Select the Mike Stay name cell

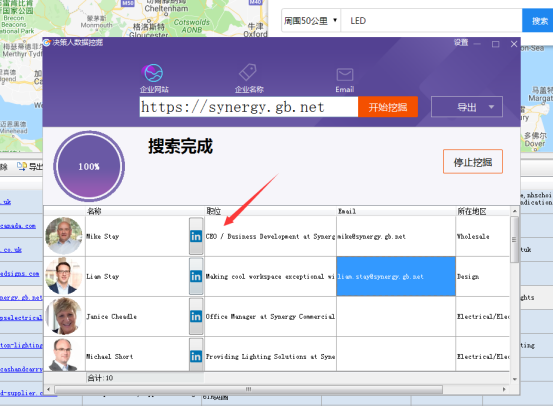tap(137, 236)
